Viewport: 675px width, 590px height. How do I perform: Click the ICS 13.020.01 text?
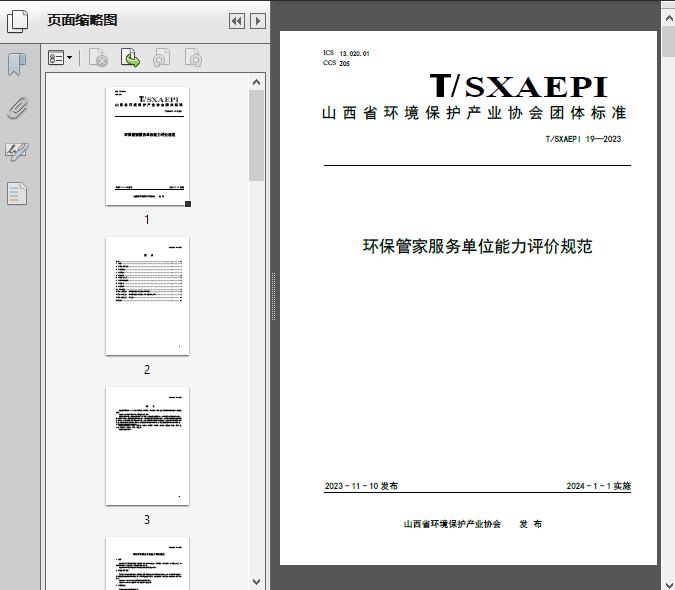[346, 53]
